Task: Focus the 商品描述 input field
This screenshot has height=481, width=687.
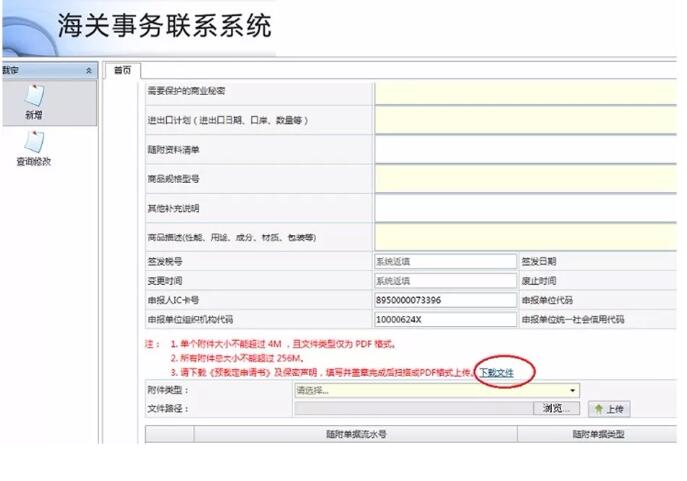Action: pos(526,237)
